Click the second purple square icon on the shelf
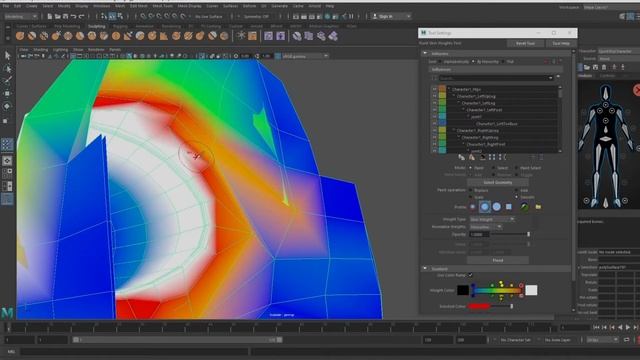640x360 pixels. tap(280, 36)
